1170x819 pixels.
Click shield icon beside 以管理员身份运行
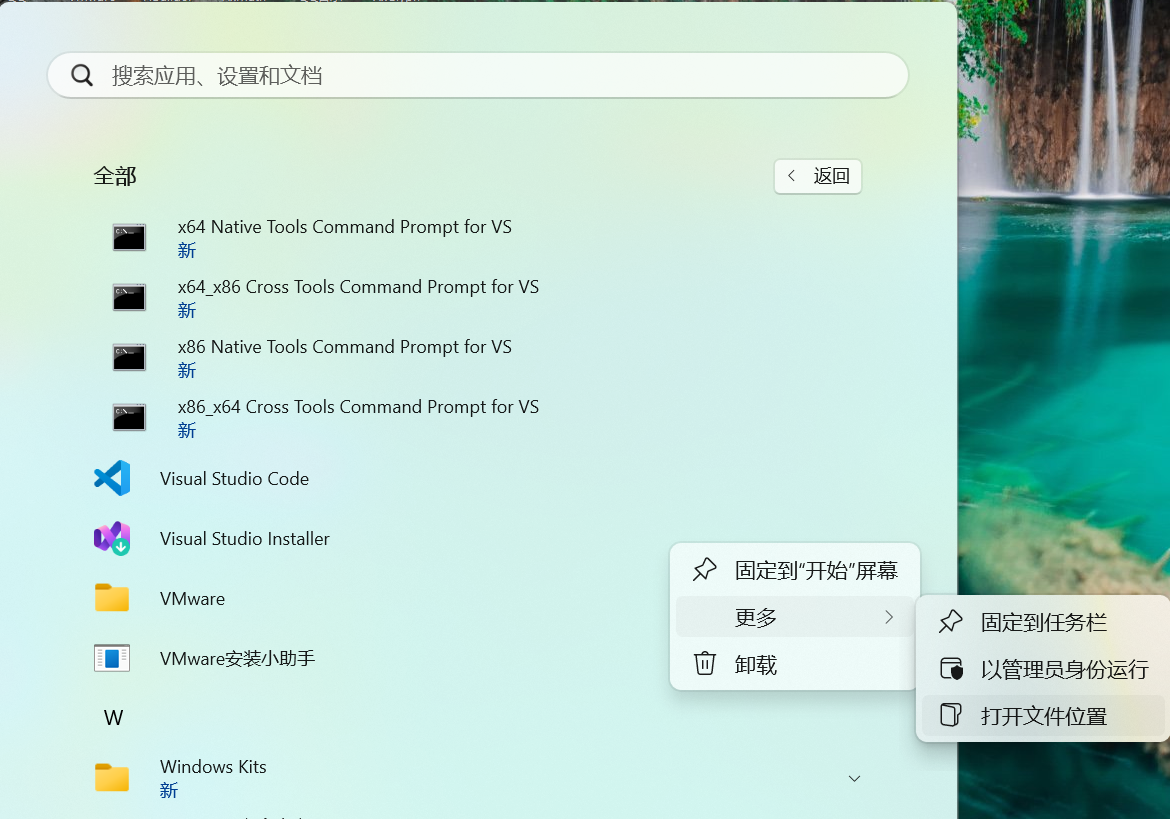point(951,668)
